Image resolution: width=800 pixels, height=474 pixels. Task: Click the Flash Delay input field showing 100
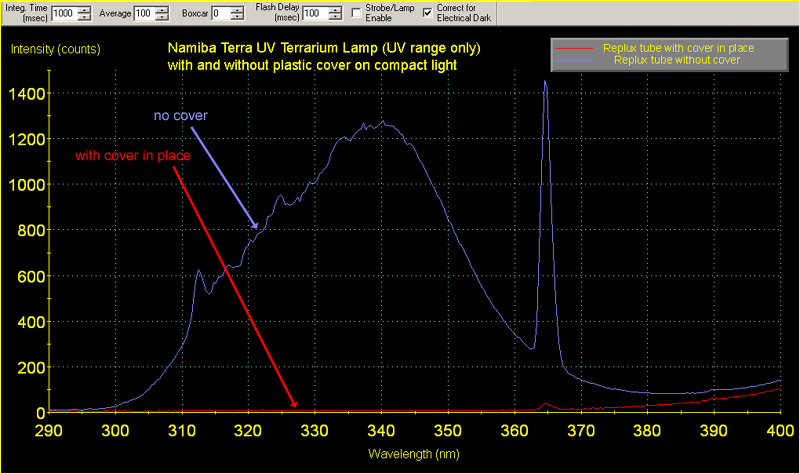(x=315, y=13)
